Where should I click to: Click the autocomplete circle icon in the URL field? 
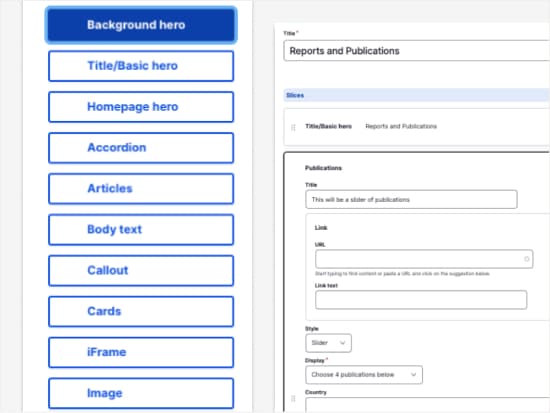(x=526, y=259)
